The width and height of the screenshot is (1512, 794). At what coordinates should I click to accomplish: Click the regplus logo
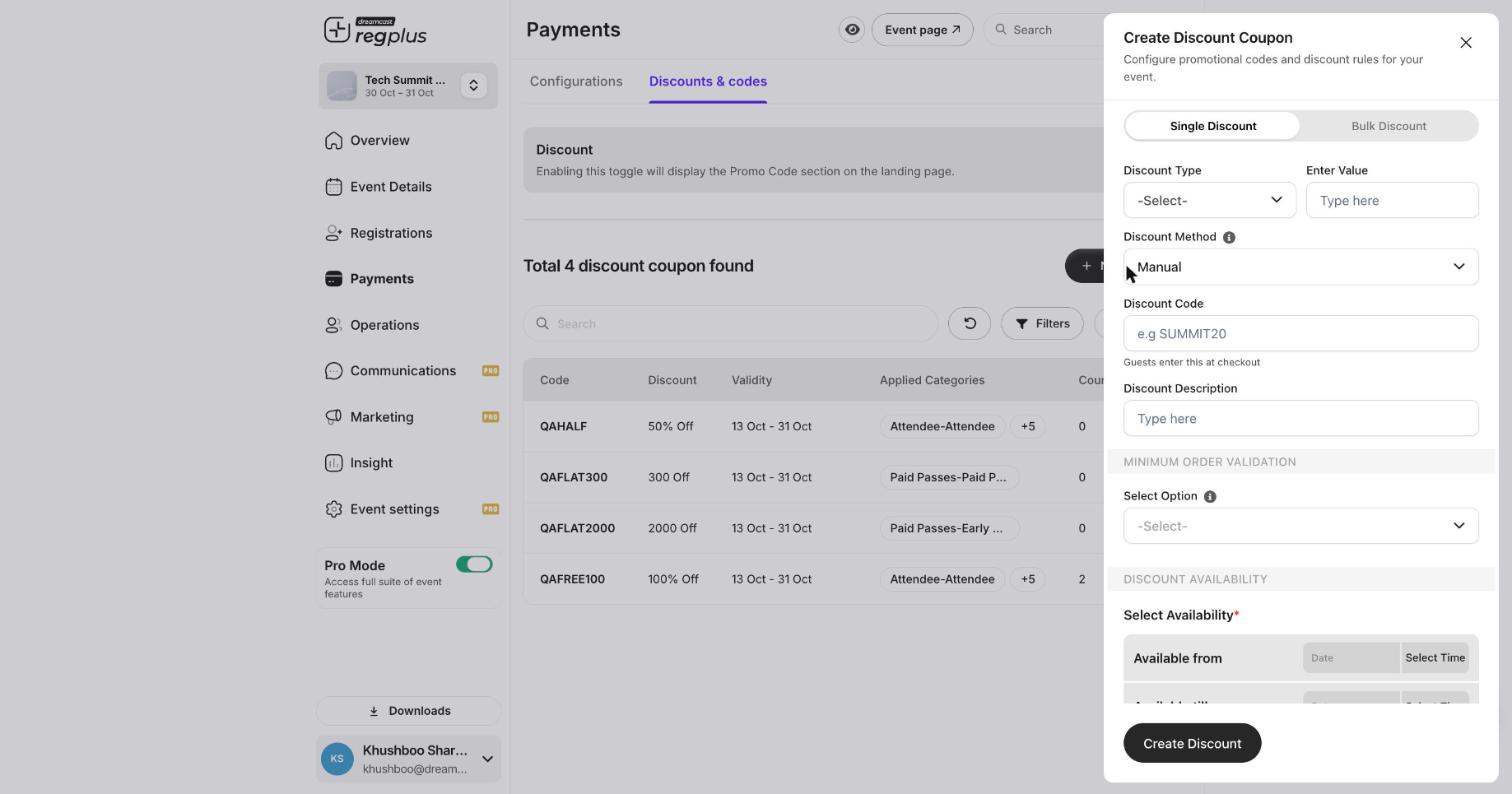375,31
